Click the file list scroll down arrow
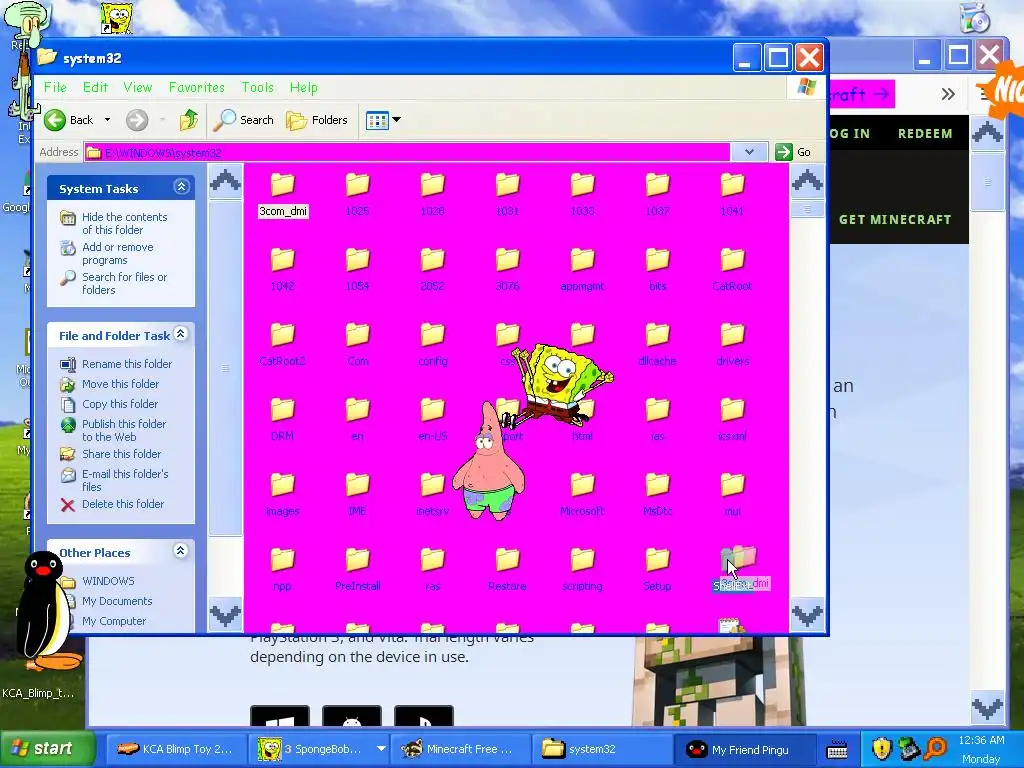This screenshot has width=1024, height=768. [807, 615]
